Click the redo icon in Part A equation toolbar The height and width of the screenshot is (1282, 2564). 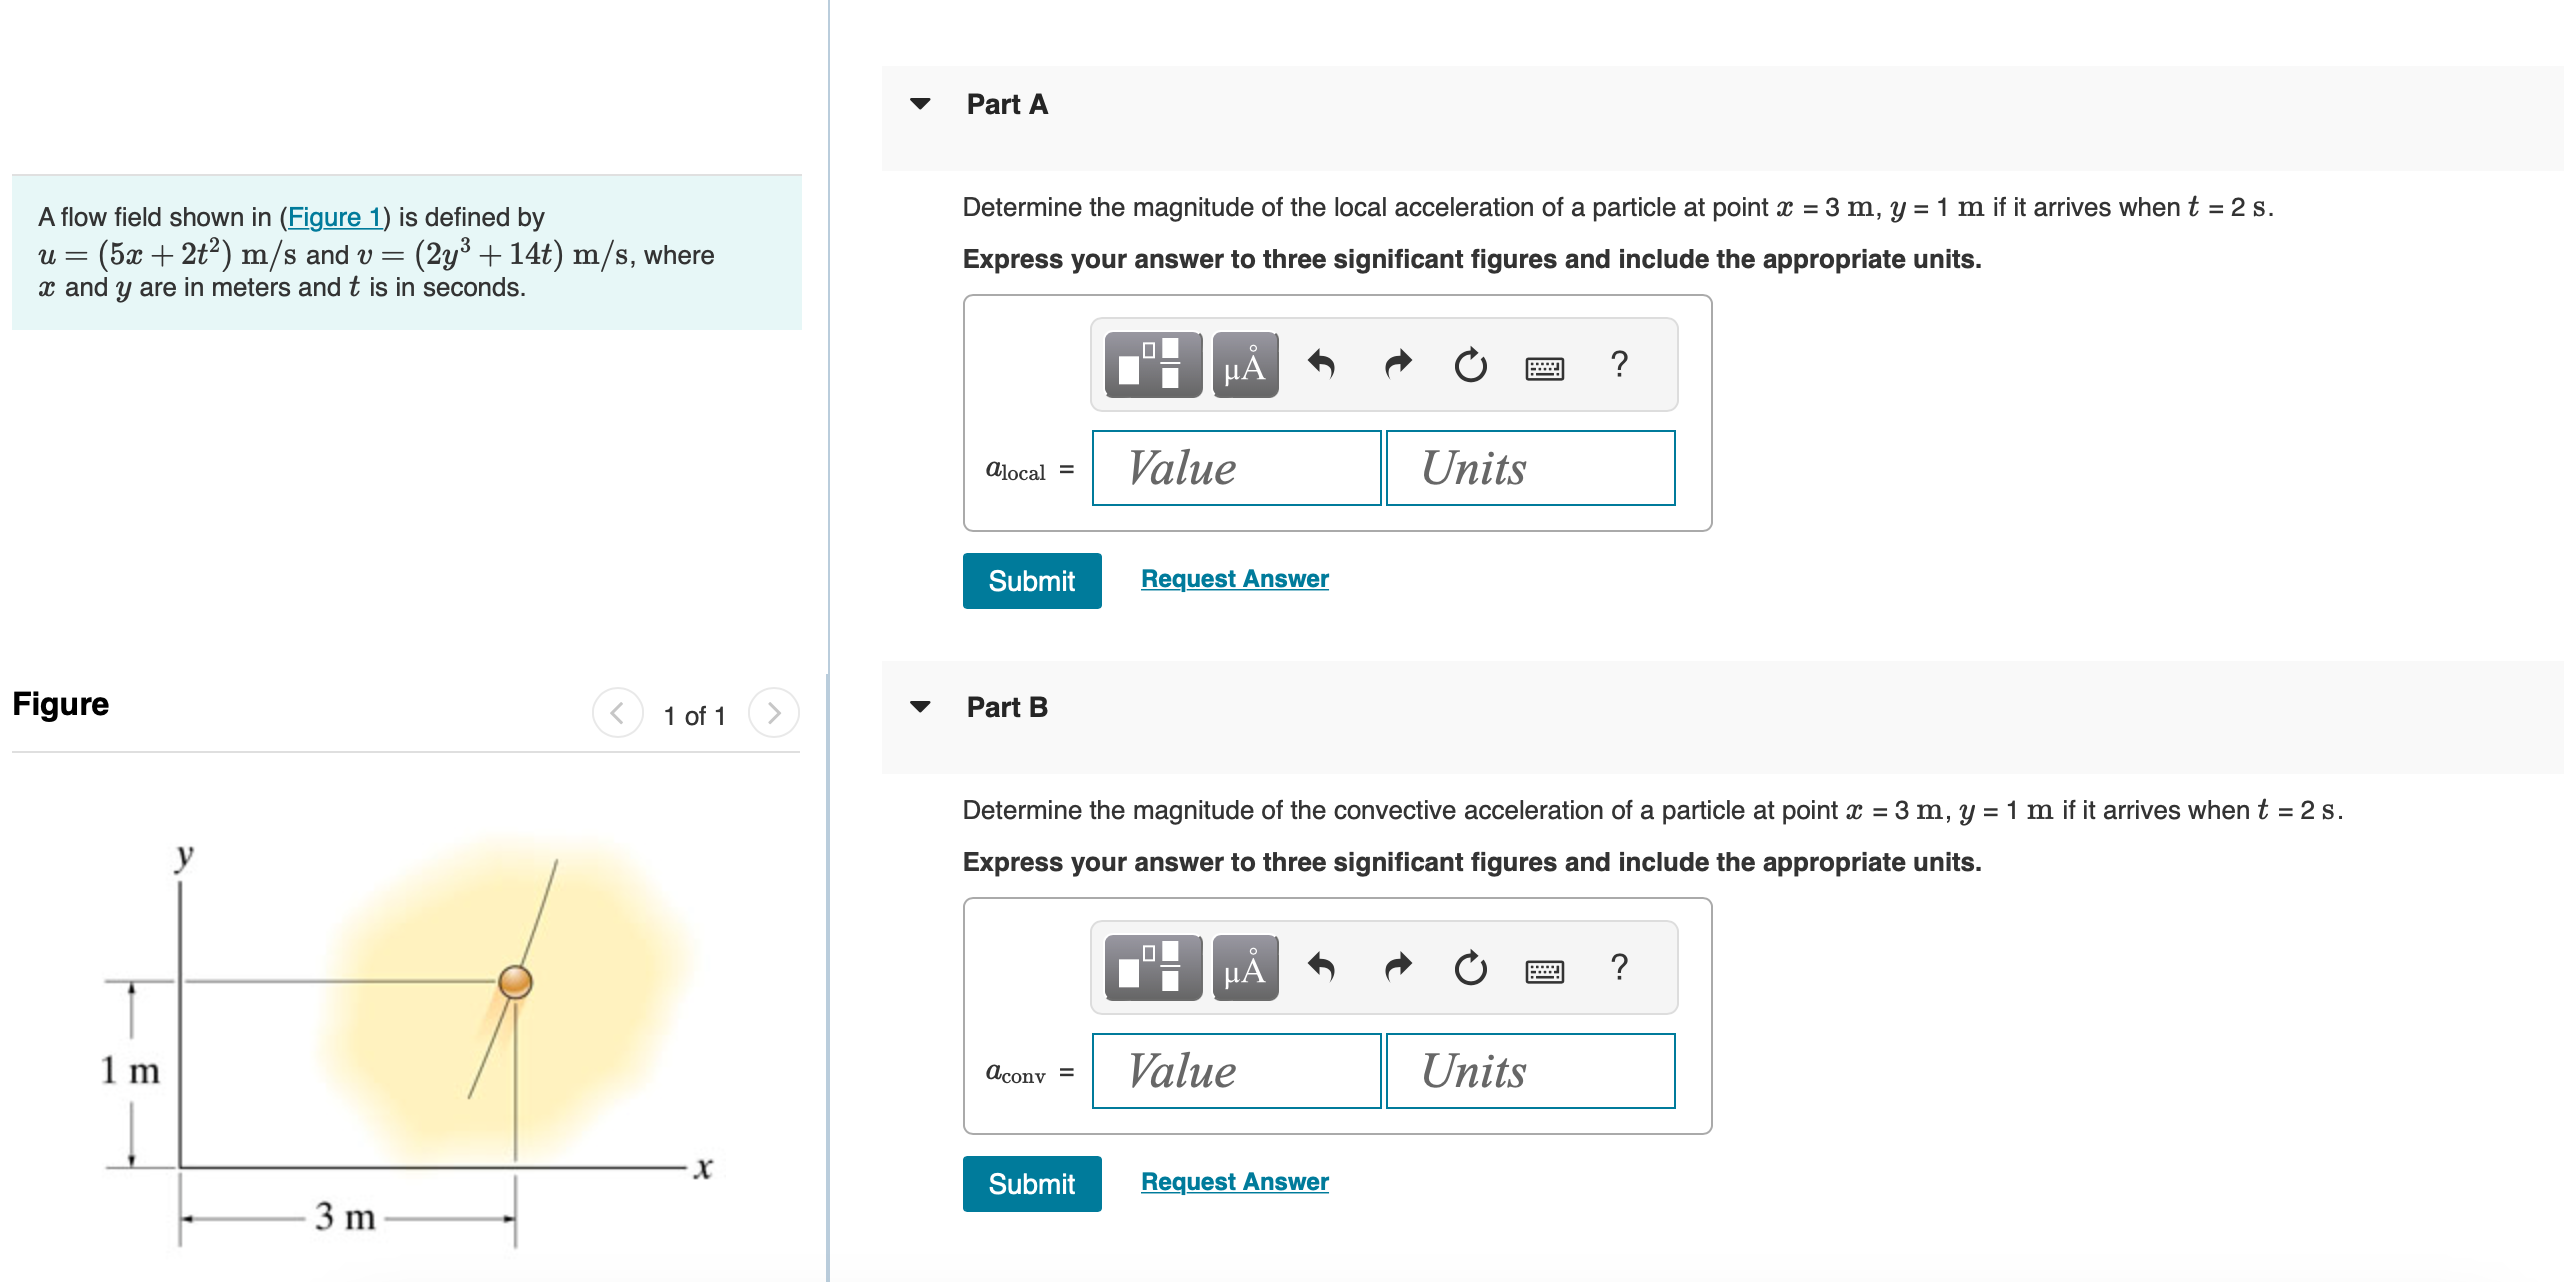(x=1397, y=365)
